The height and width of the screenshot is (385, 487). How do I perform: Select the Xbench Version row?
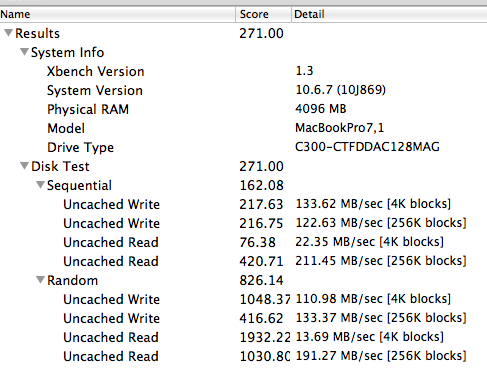click(x=243, y=71)
